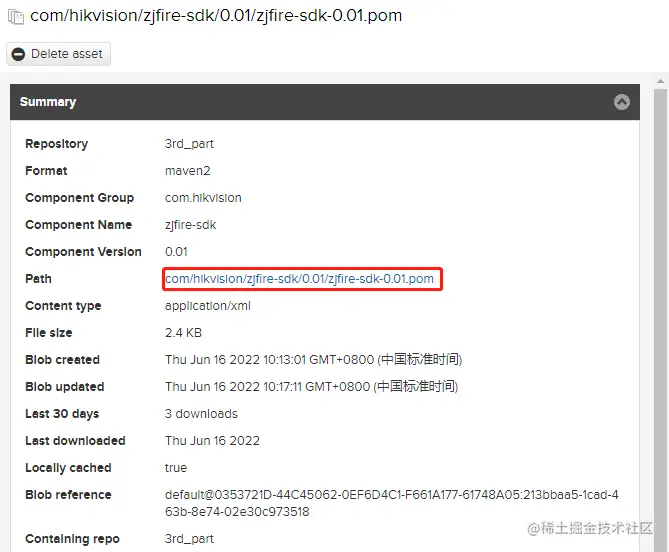Click the Last 30 days field label
669x552 pixels.
[62, 414]
